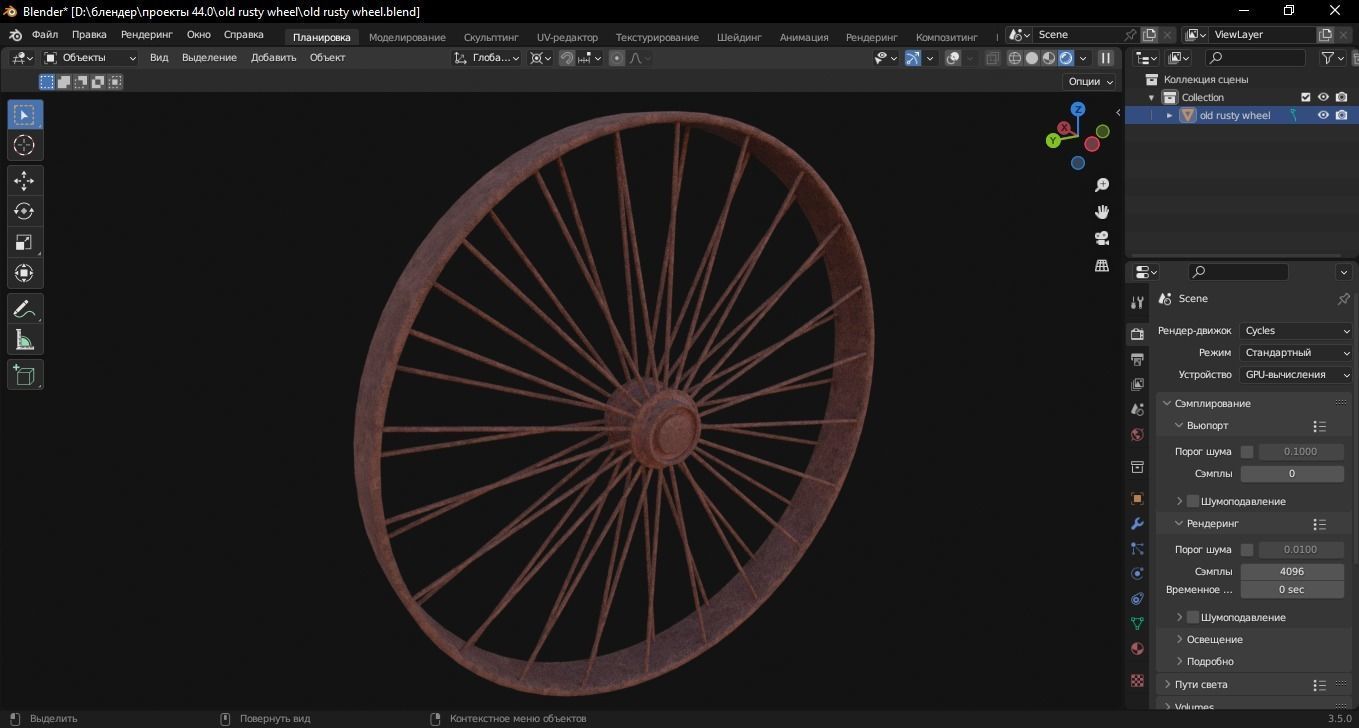This screenshot has height=728, width=1359.
Task: Activate the Rotate tool
Action: (24, 211)
